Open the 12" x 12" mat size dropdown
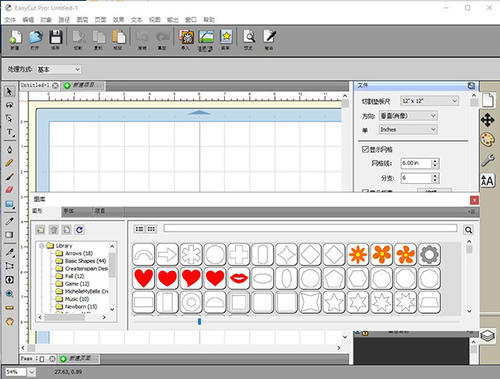 [429, 101]
